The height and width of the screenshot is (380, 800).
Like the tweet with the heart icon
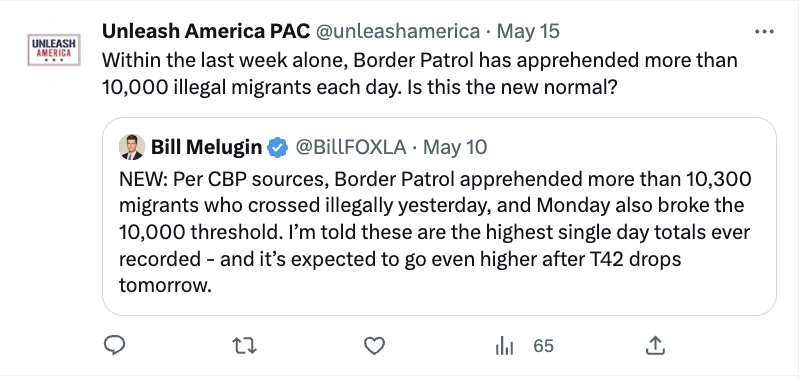(374, 346)
